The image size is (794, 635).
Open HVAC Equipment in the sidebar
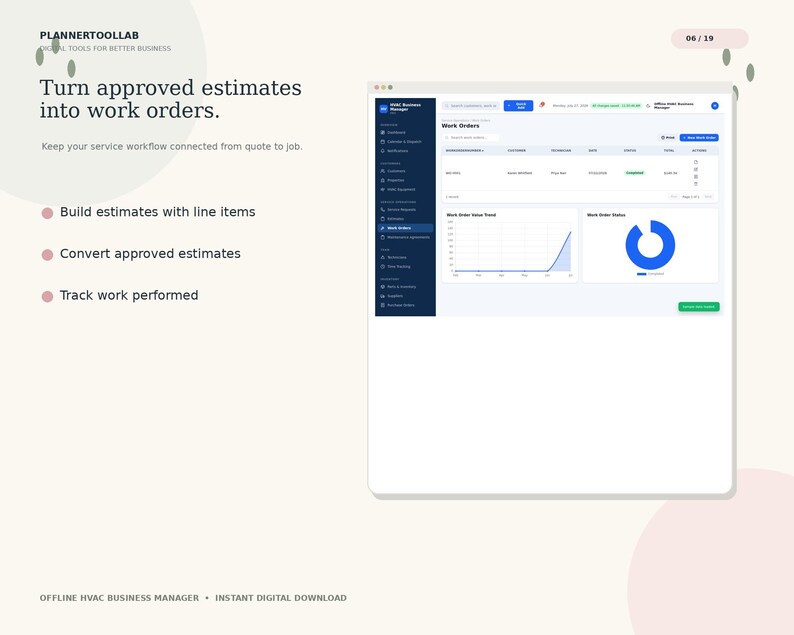(x=404, y=189)
